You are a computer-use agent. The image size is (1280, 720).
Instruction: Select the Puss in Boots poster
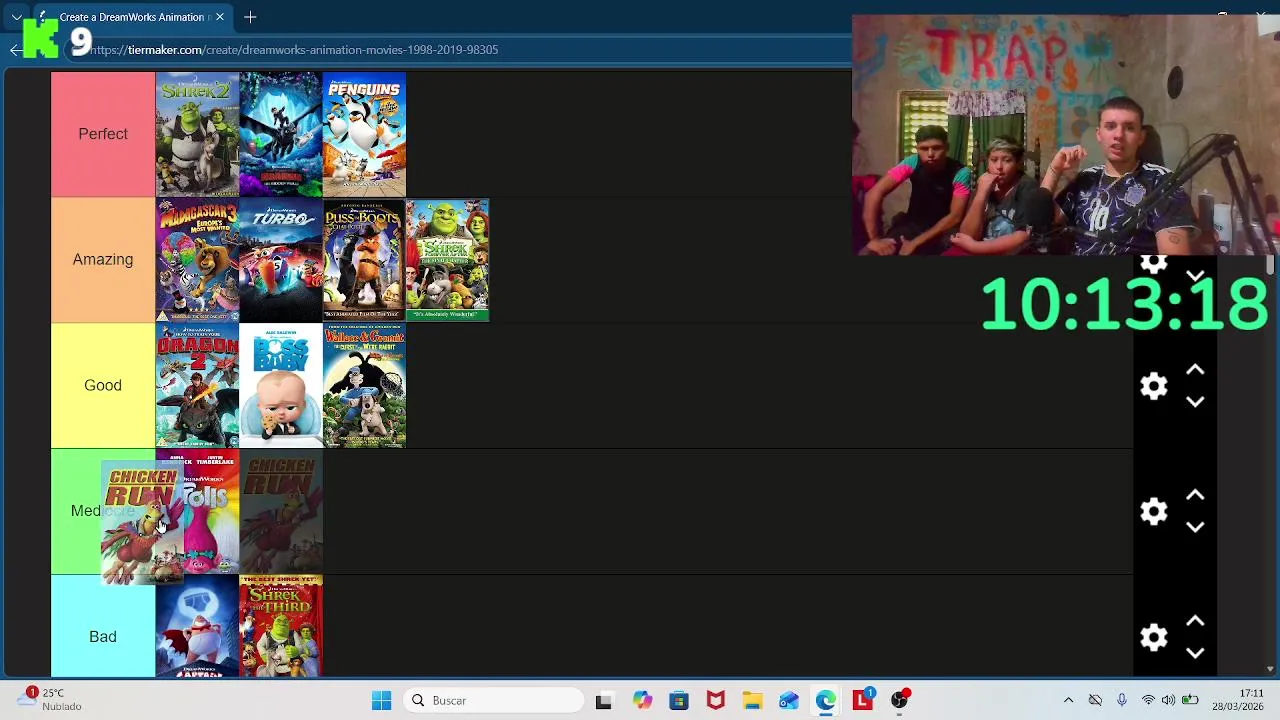click(364, 260)
